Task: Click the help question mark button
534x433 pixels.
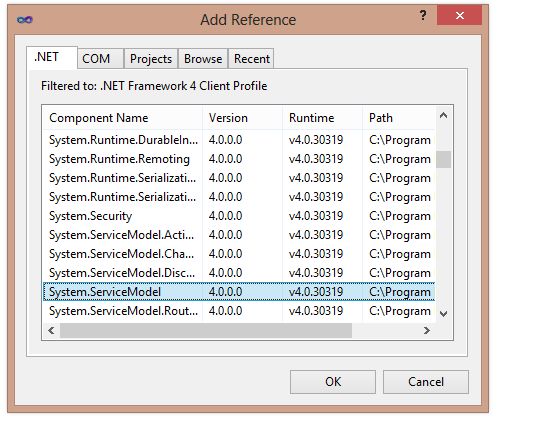Action: coord(423,15)
